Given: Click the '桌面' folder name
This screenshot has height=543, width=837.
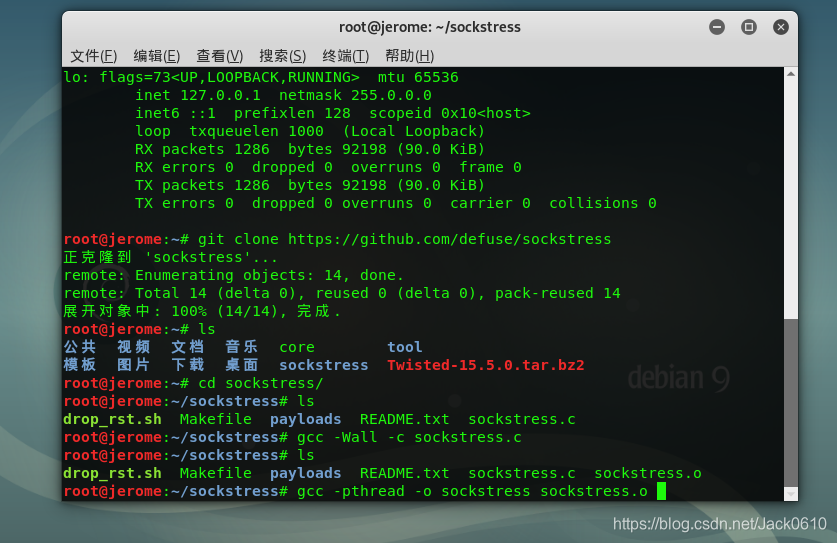Looking at the screenshot, I should tap(241, 365).
